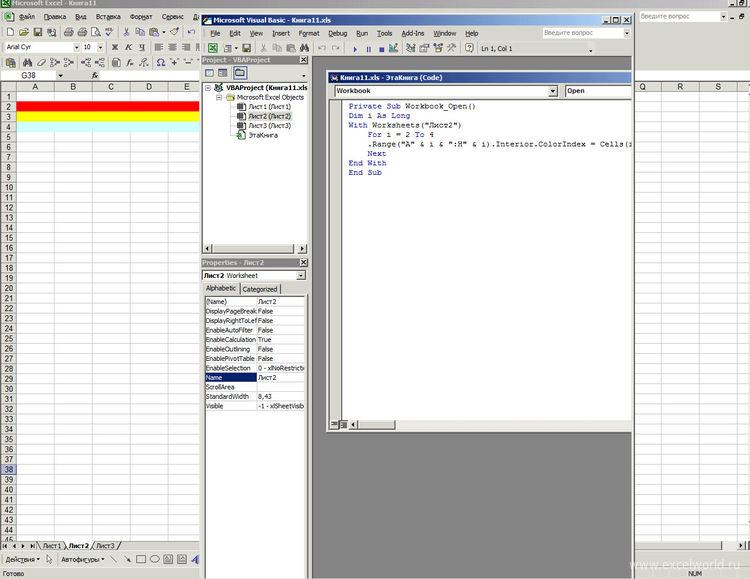Screen dimensions: 750x579
Task: Open the Name Box dropdown arrow
Action: [x=60, y=76]
